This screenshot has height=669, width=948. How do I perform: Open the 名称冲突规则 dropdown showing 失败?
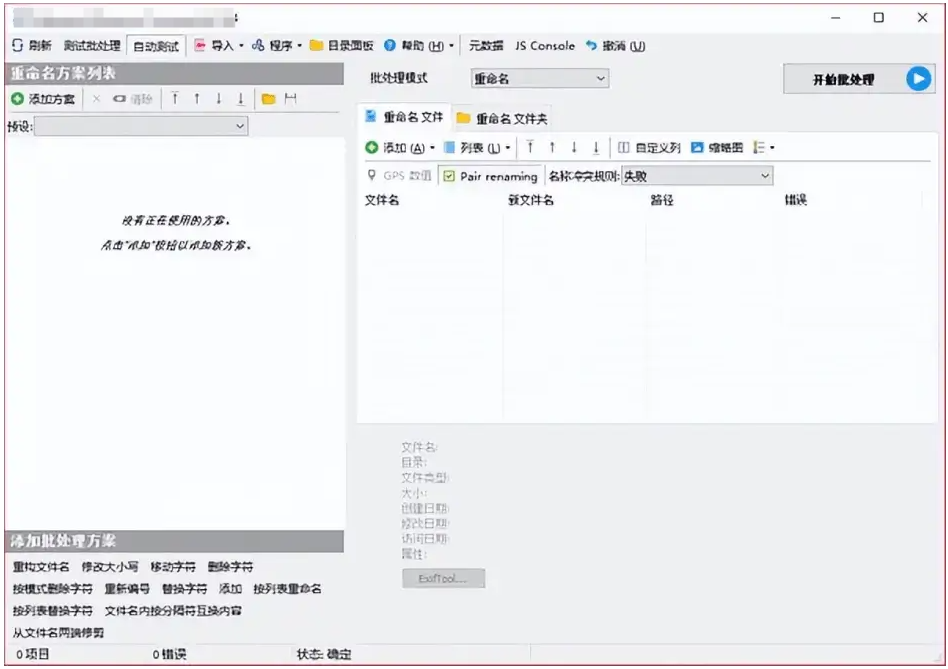coord(697,176)
